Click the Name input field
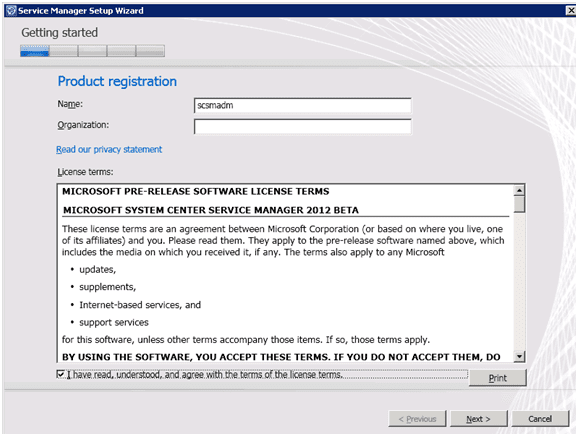Image resolution: width=576 pixels, height=434 pixels. point(302,105)
